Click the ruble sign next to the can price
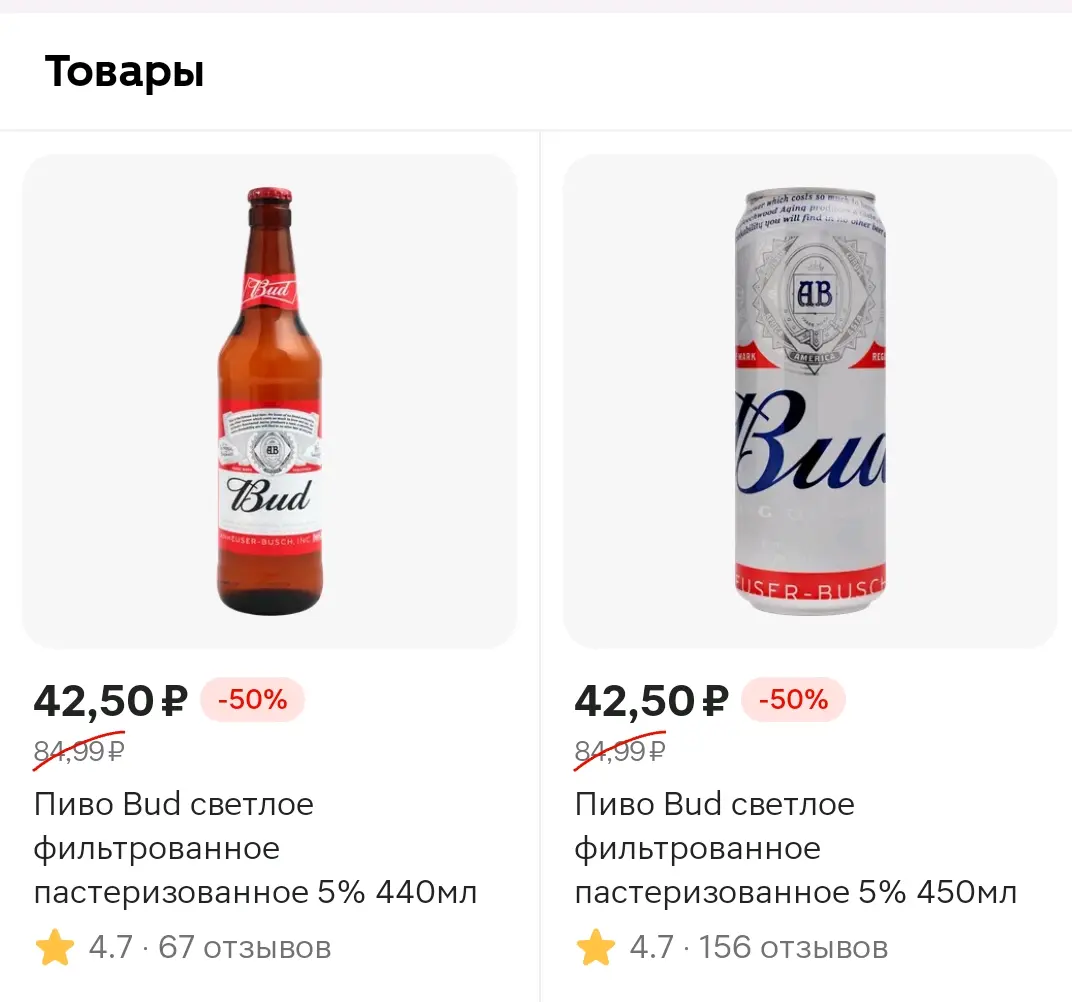 tap(714, 701)
